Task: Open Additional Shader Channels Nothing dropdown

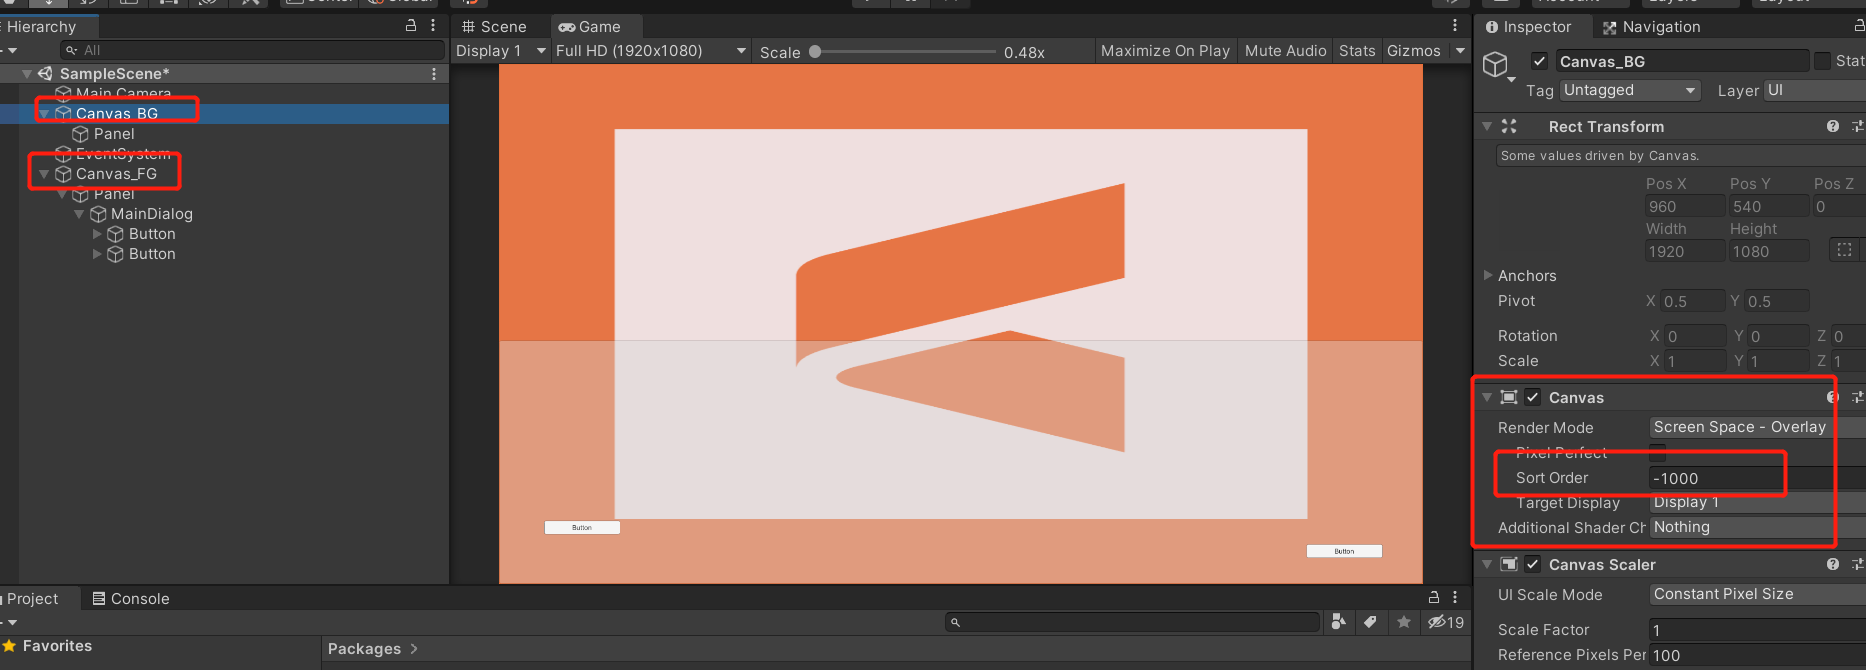Action: [x=1757, y=527]
